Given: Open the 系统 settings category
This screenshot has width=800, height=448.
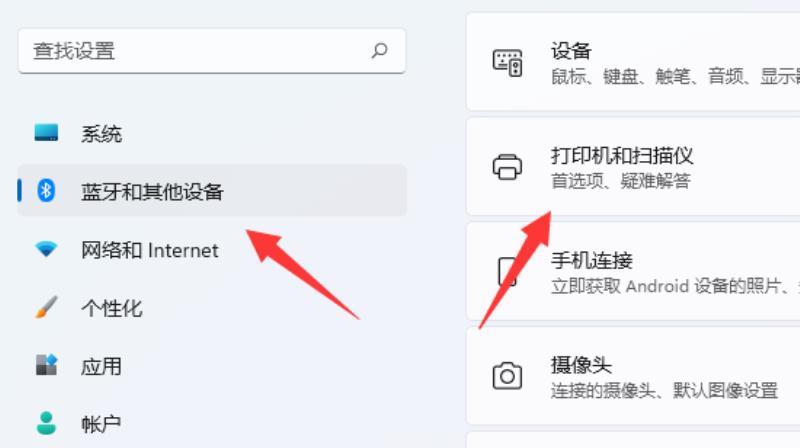Looking at the screenshot, I should coord(212,133).
